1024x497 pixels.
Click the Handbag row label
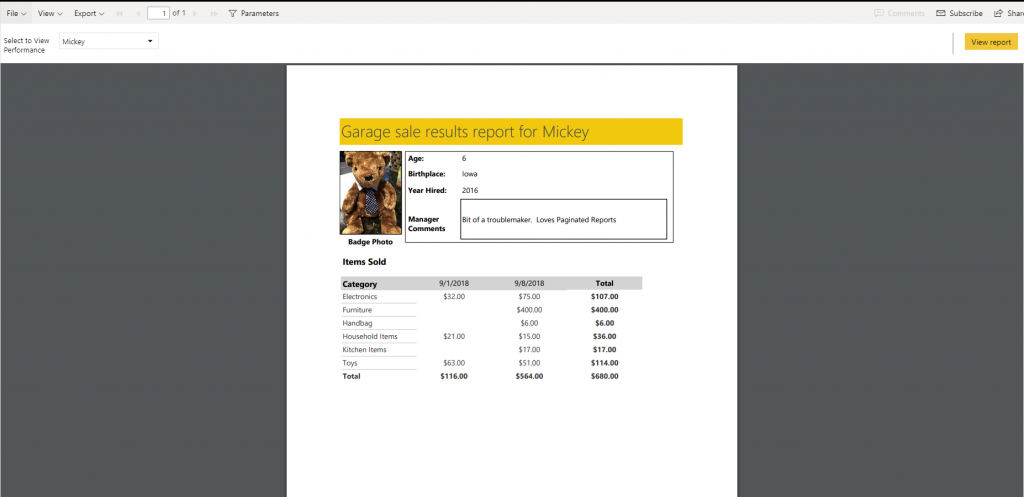coord(356,323)
